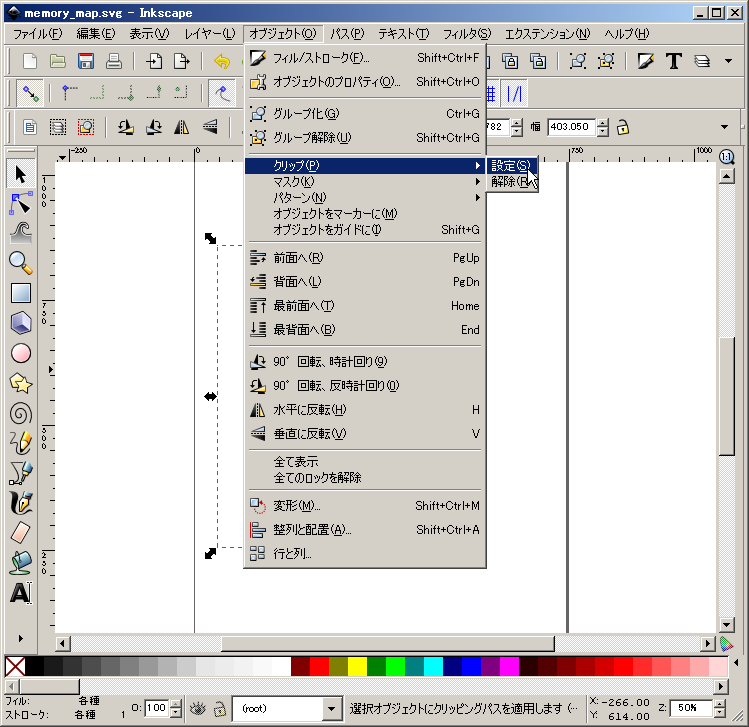The width and height of the screenshot is (749, 727).
Task: Open Text and Font dialog toolbar icon
Action: coord(674,61)
